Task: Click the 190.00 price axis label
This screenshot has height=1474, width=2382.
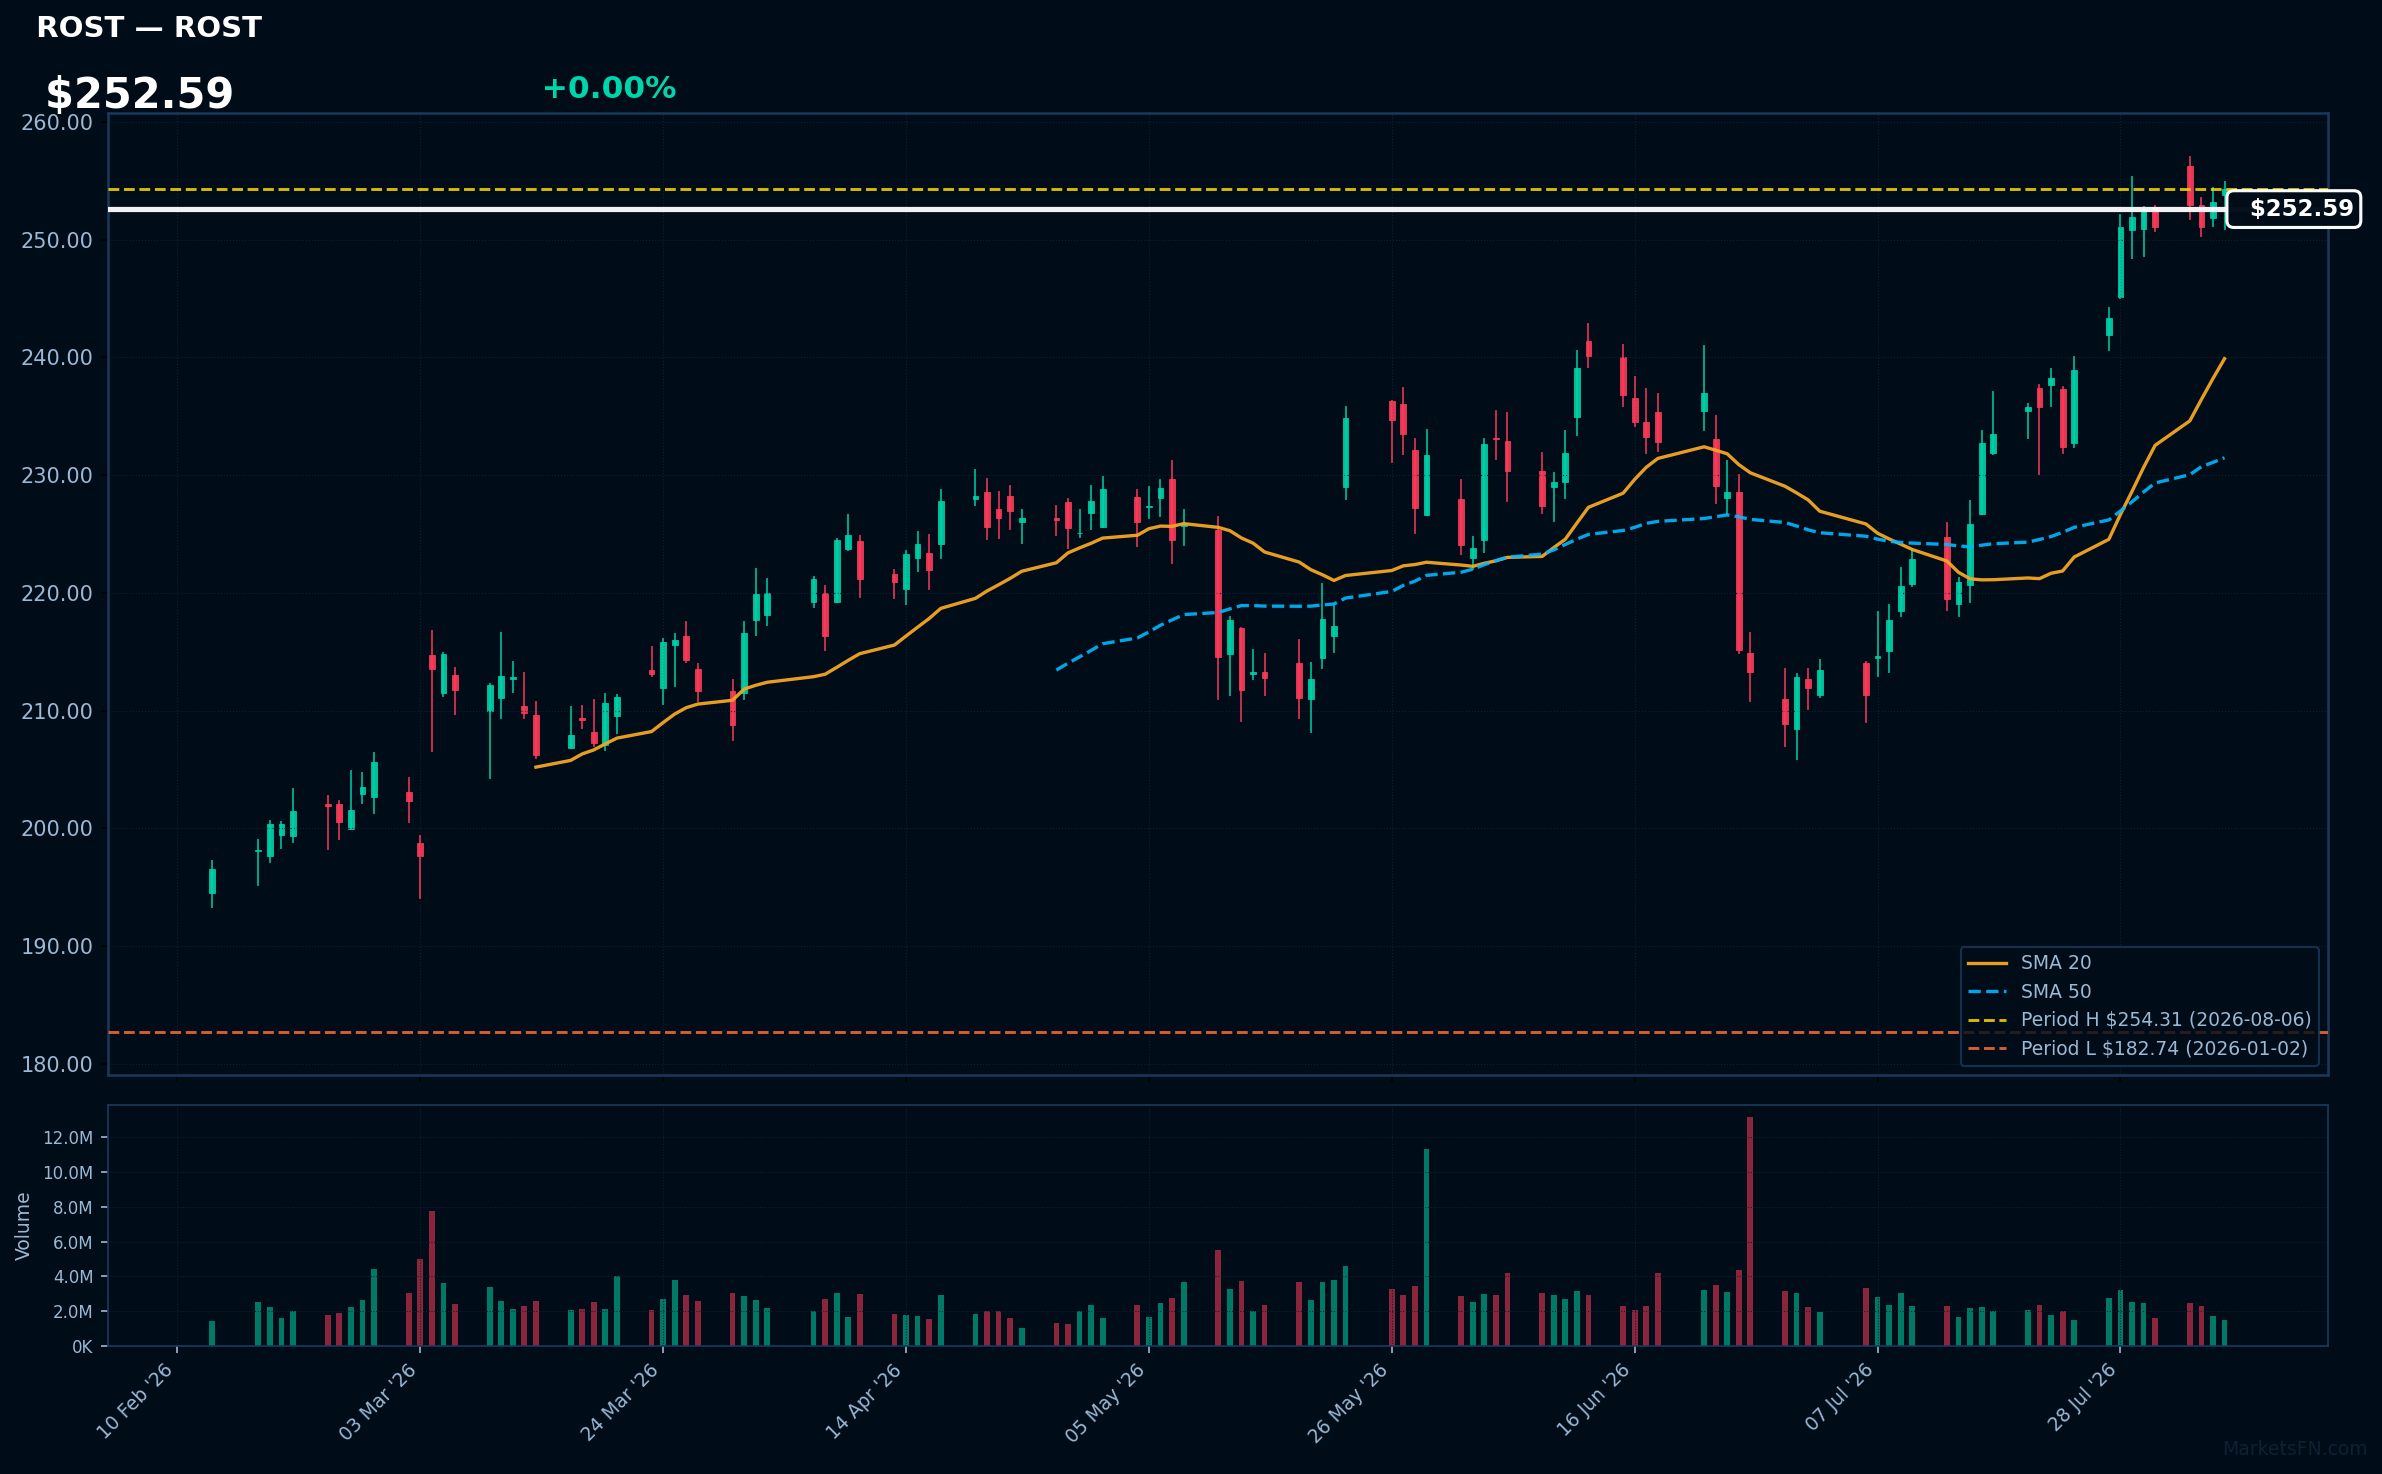Action: (x=57, y=947)
